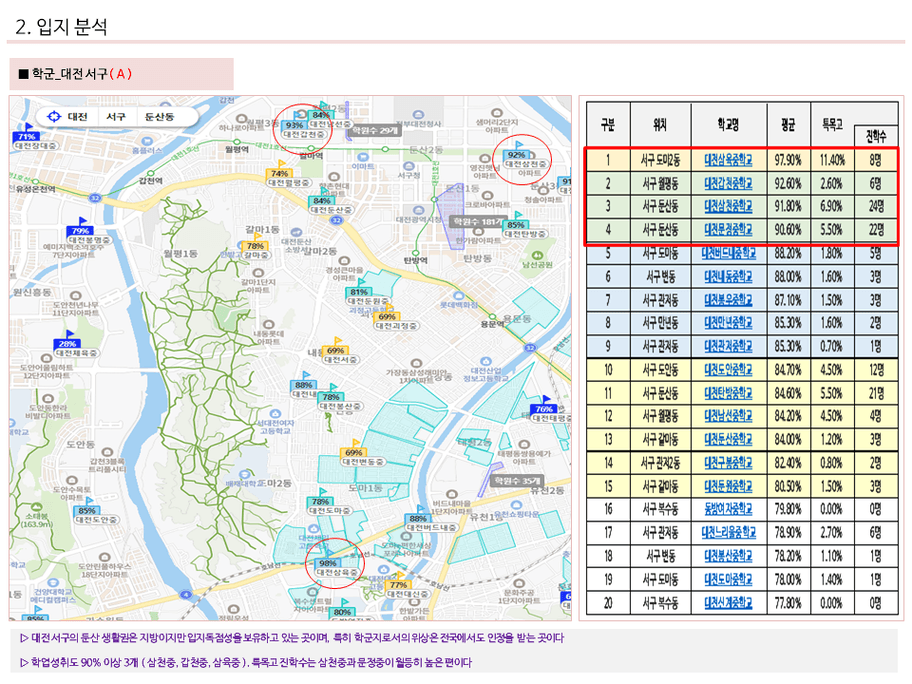This screenshot has width=912, height=684.
Task: Open the 대전삼천중학교 link in row 3
Action: [728, 206]
